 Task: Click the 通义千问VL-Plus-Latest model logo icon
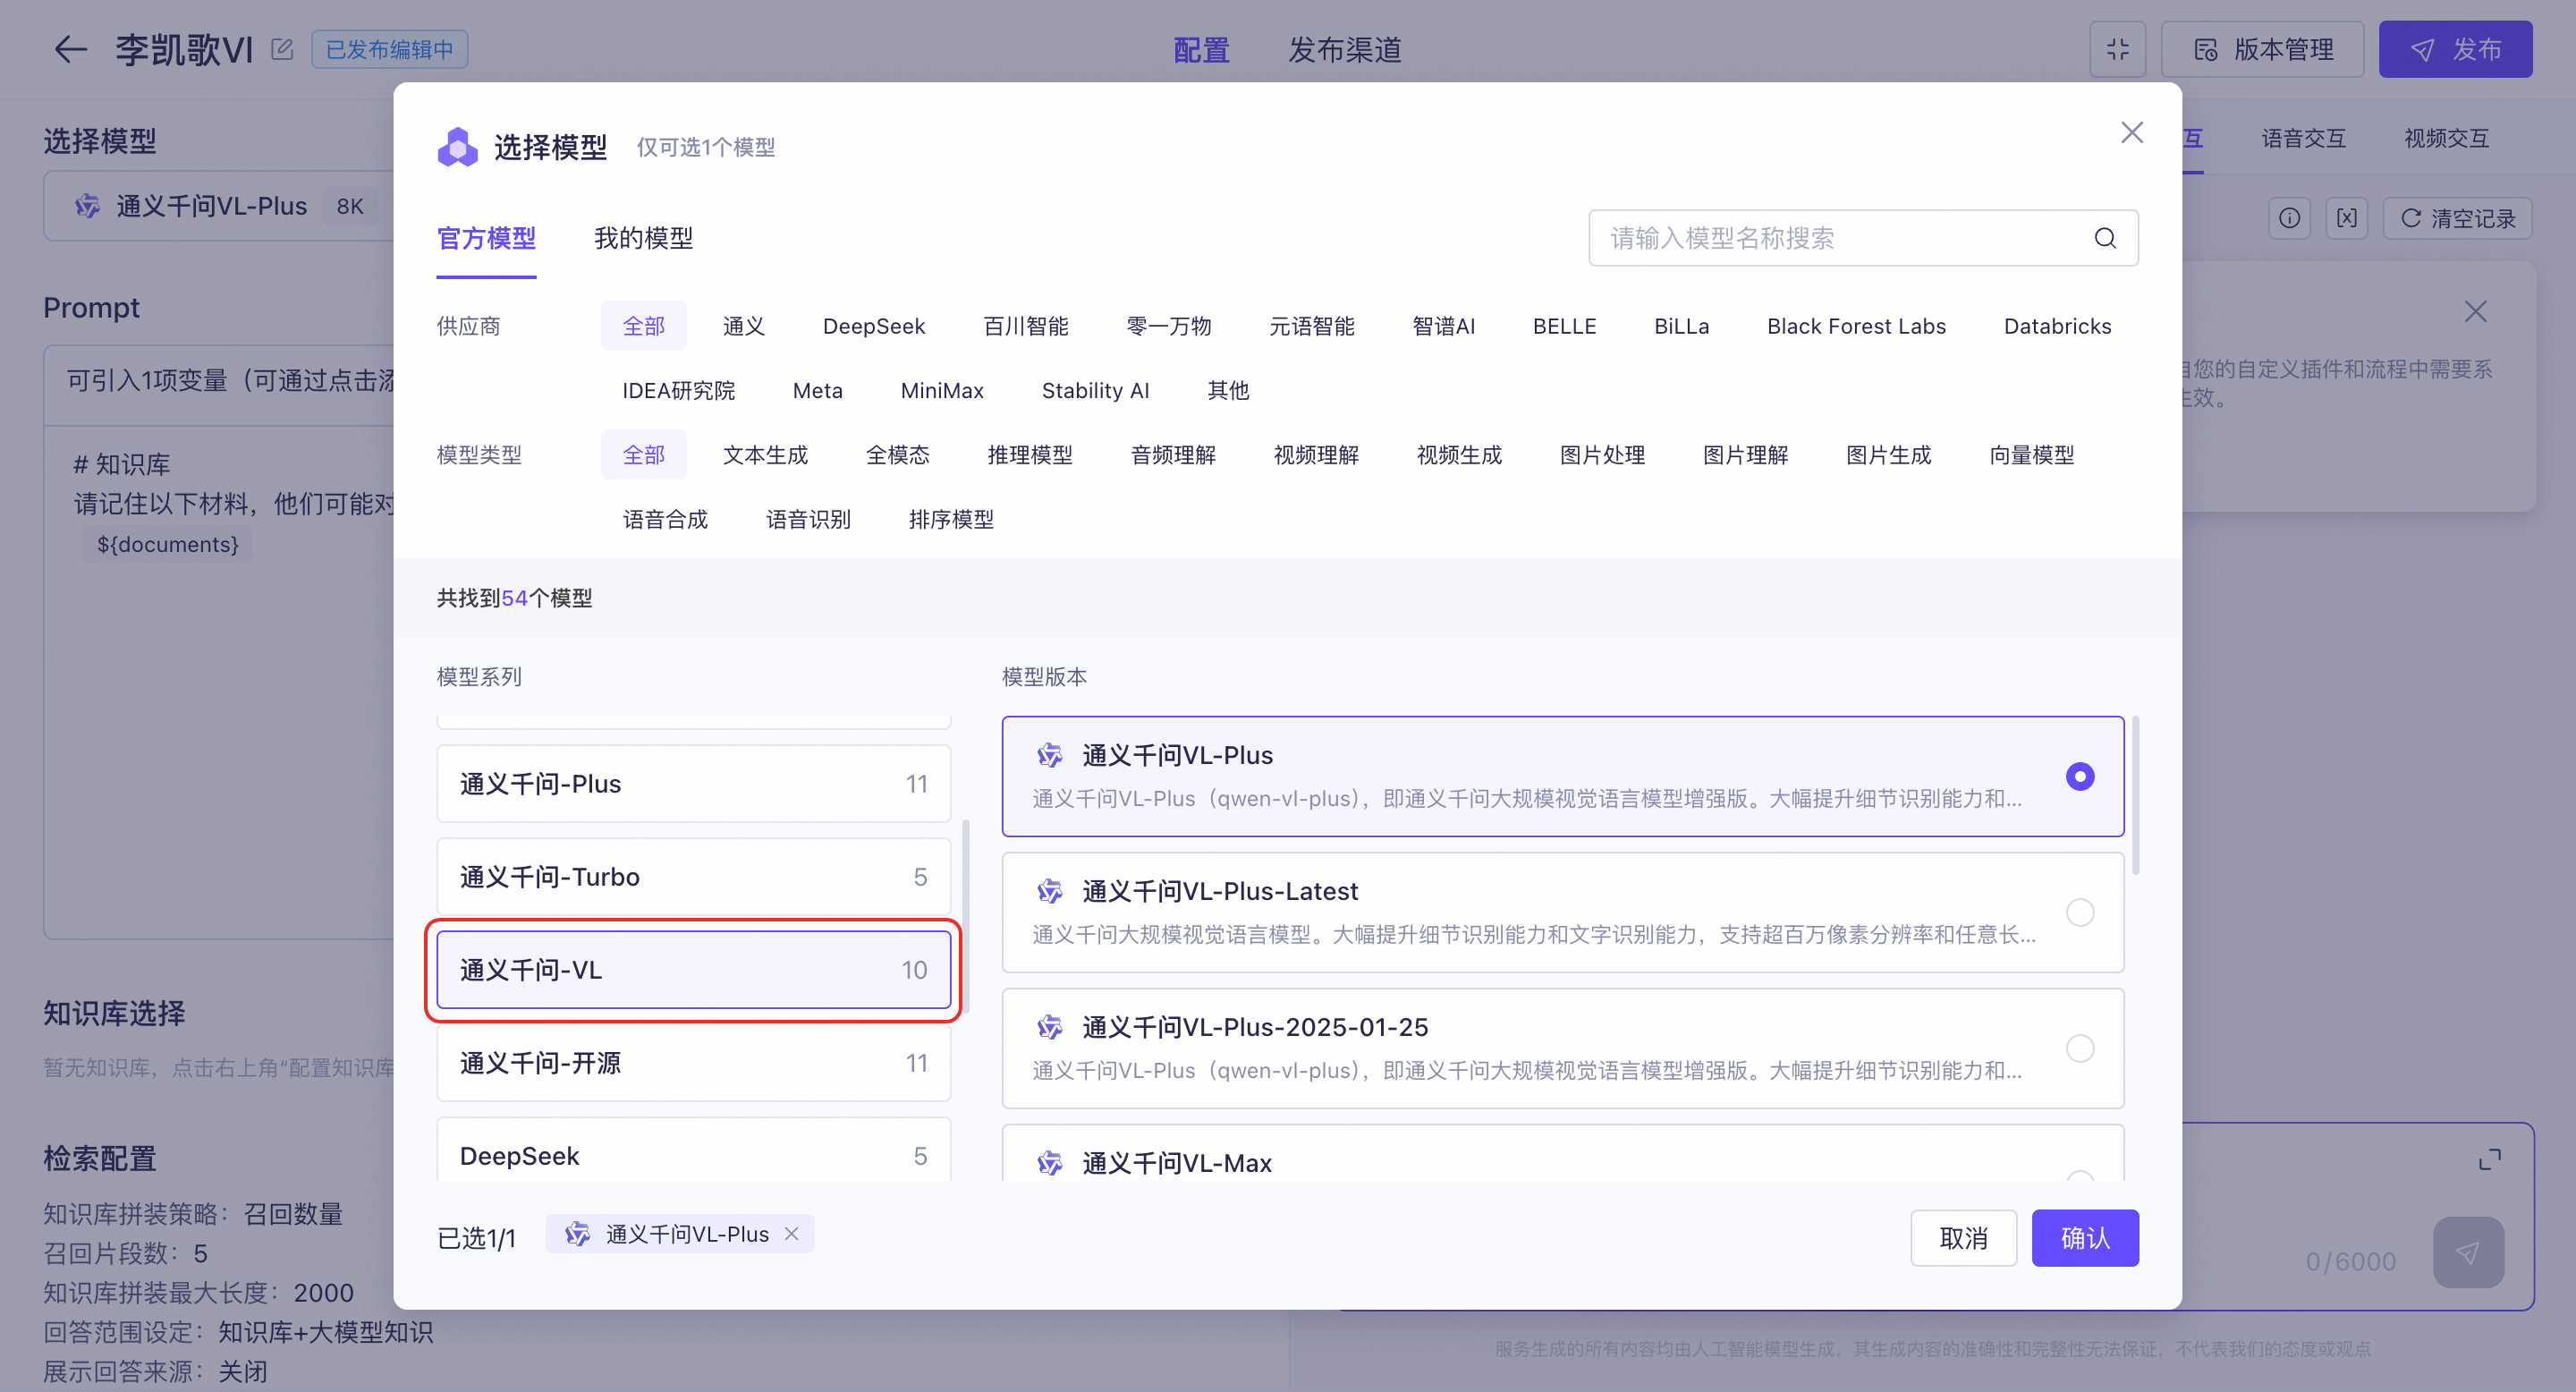pyautogui.click(x=1049, y=890)
